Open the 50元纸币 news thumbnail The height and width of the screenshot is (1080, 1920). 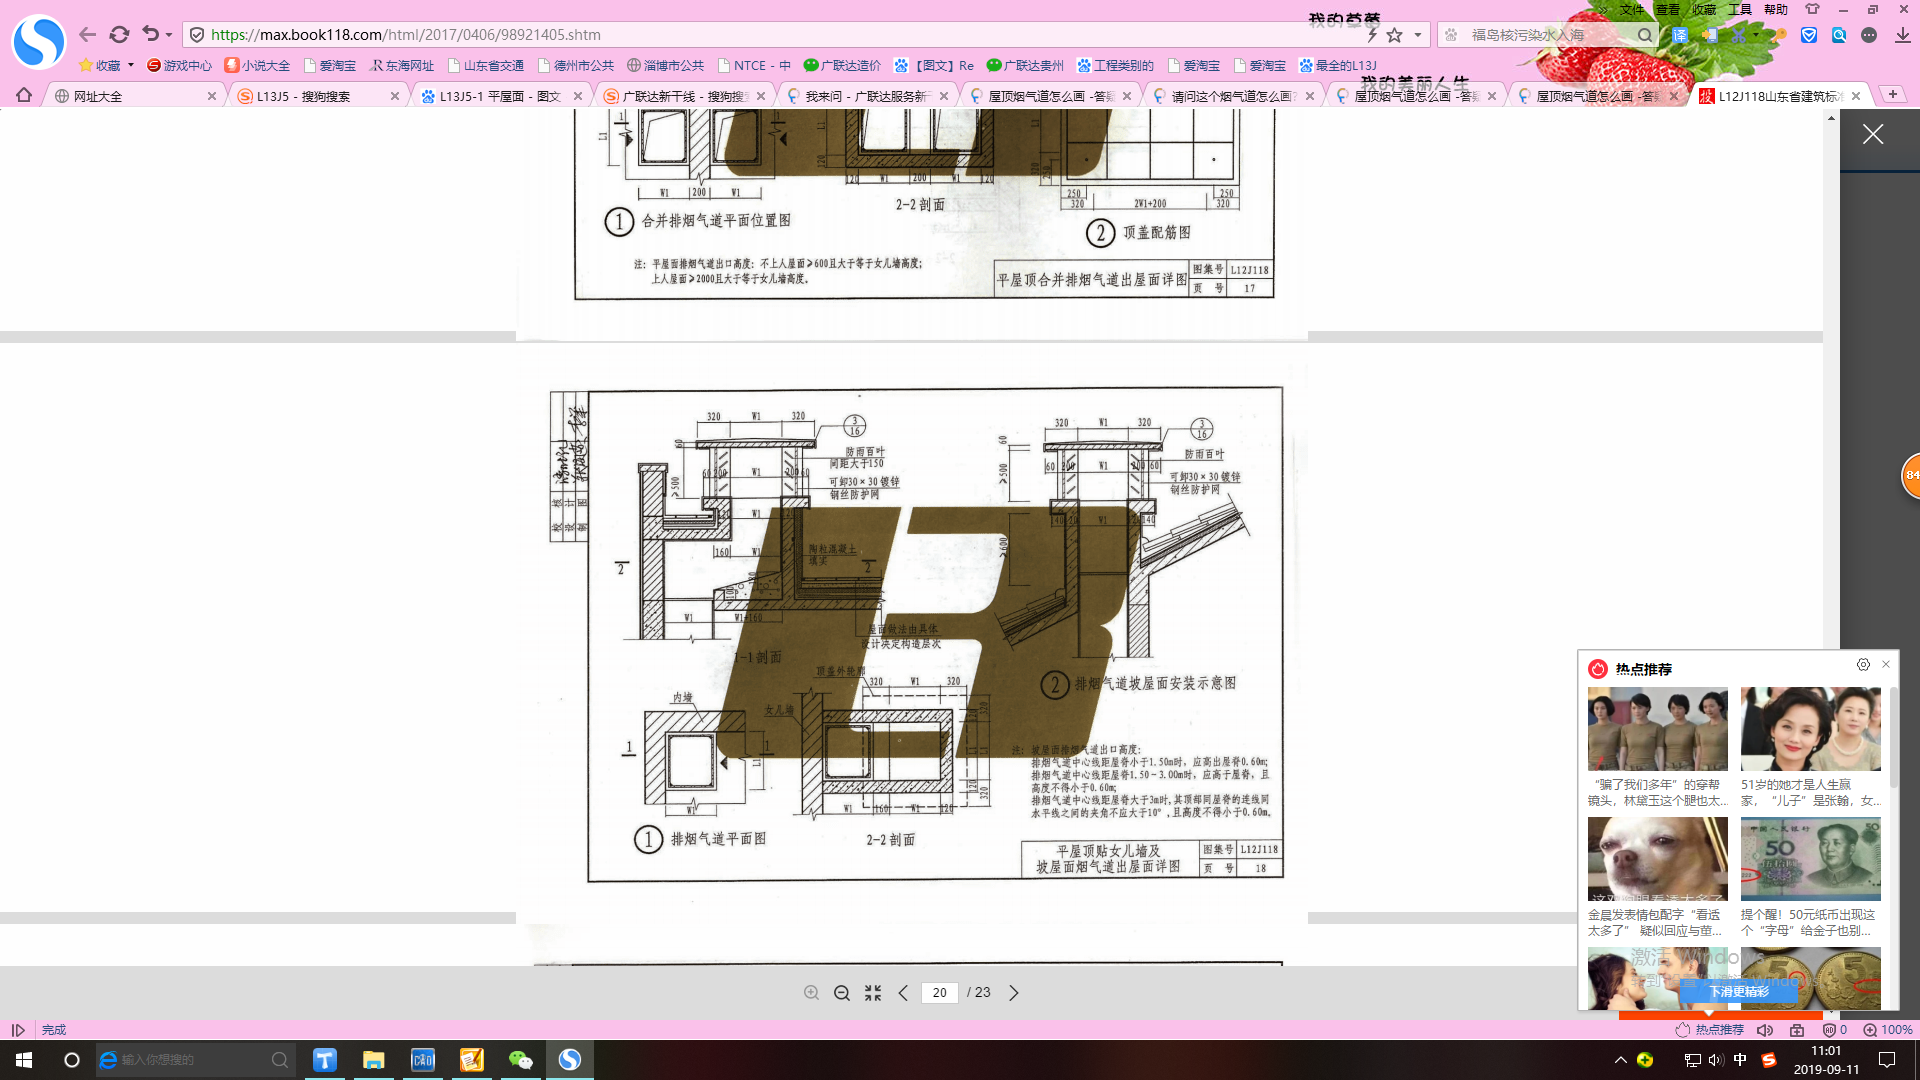click(1810, 859)
